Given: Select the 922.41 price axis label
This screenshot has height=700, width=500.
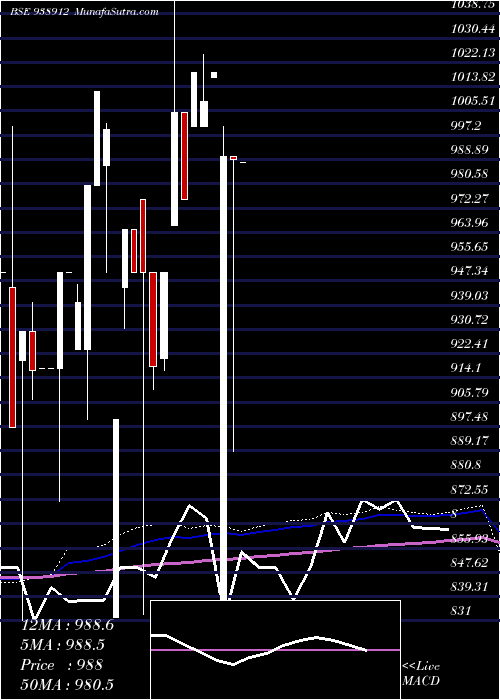Looking at the screenshot, I should pyautogui.click(x=470, y=344).
